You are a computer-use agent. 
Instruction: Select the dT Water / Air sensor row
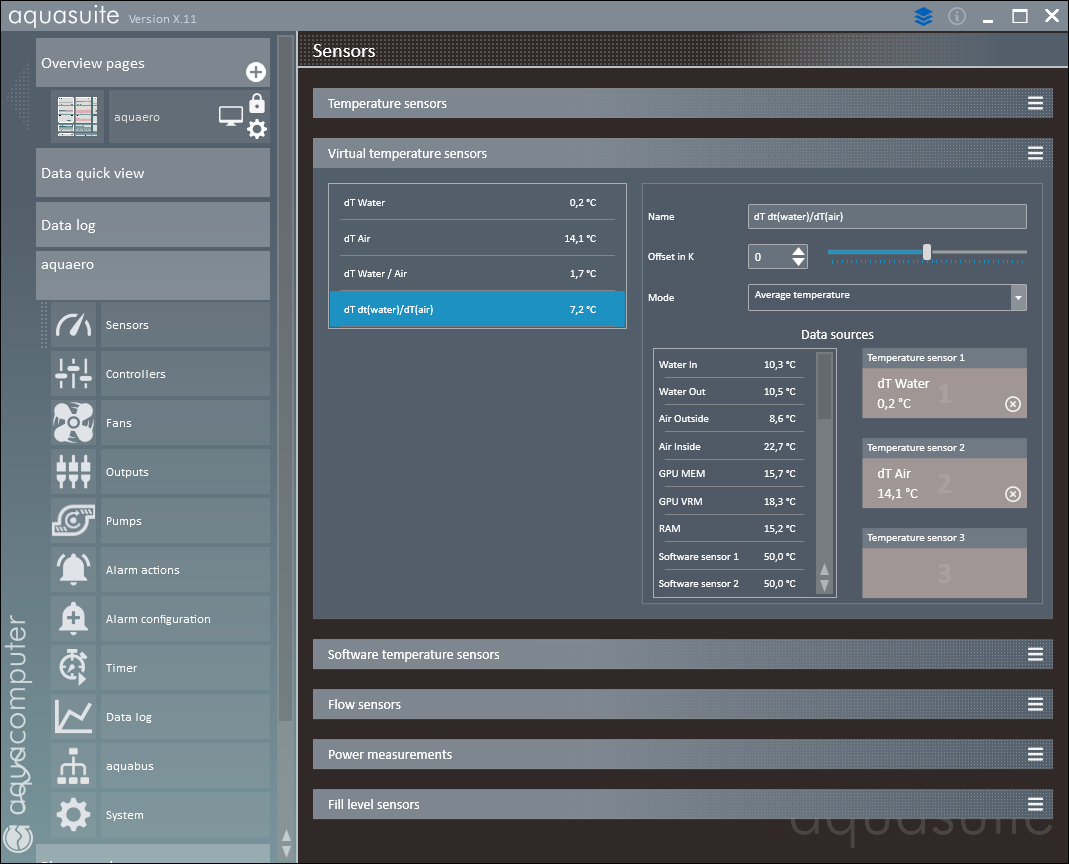[477, 273]
